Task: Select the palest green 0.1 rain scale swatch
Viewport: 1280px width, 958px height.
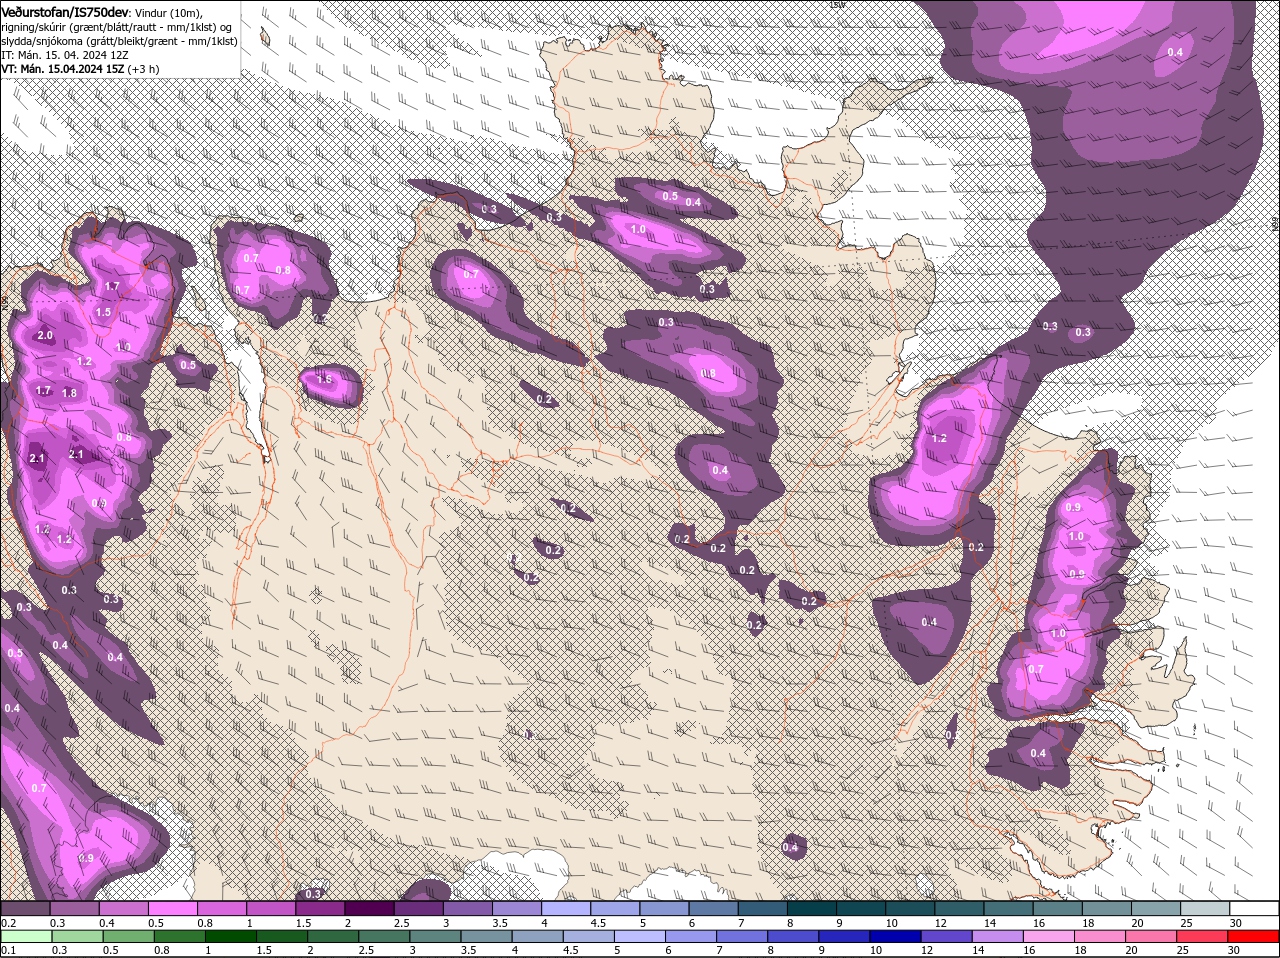Action: pyautogui.click(x=25, y=936)
